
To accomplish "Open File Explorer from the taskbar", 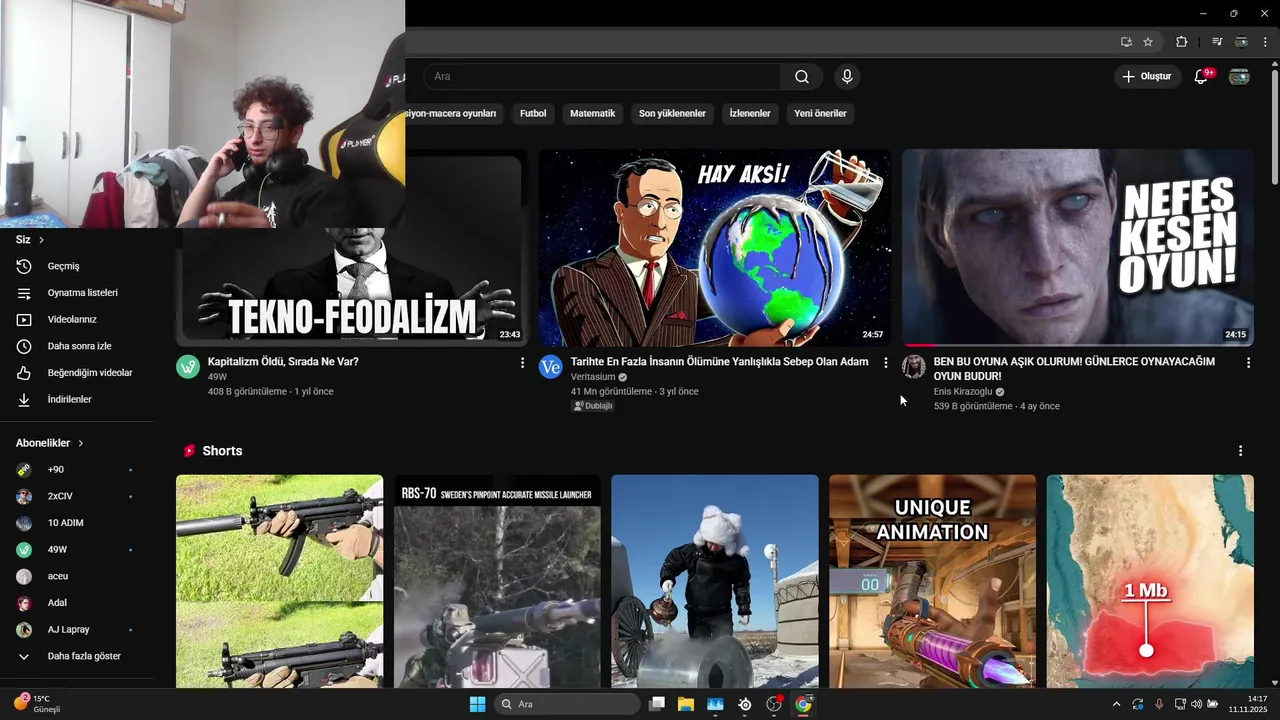I will coord(686,704).
